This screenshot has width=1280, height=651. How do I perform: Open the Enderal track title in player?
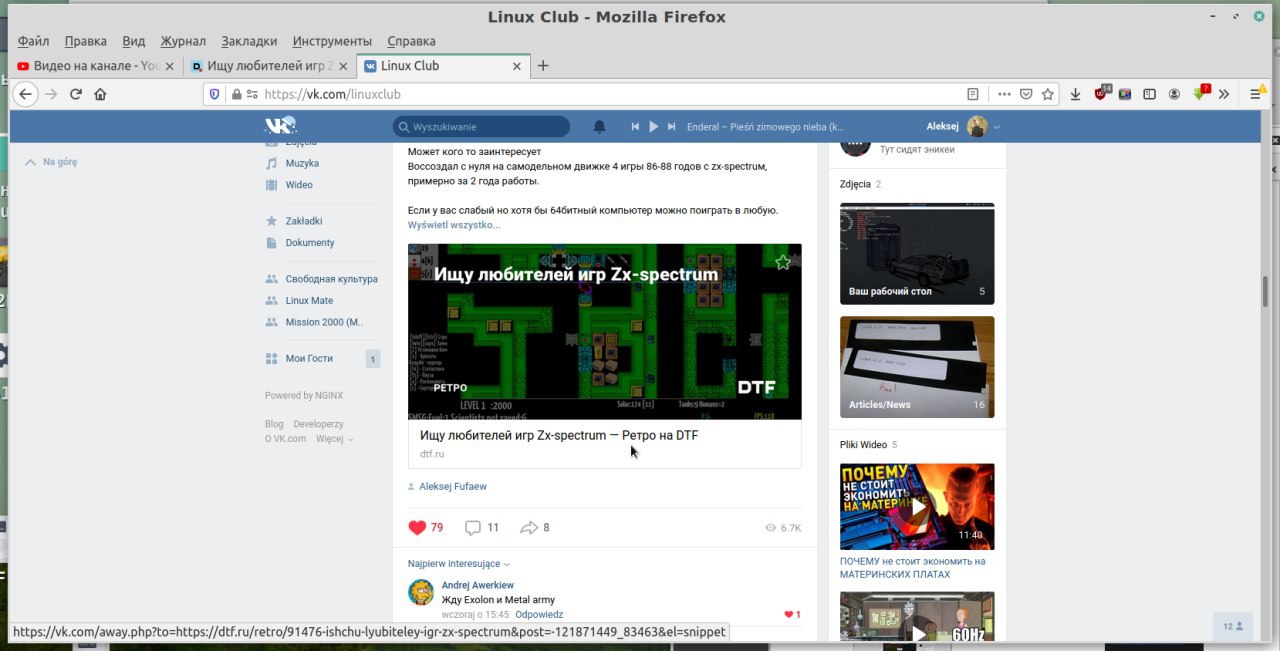765,127
